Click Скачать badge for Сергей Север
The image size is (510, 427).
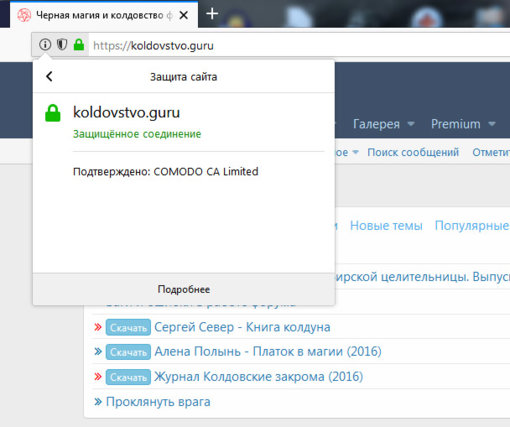(x=128, y=327)
